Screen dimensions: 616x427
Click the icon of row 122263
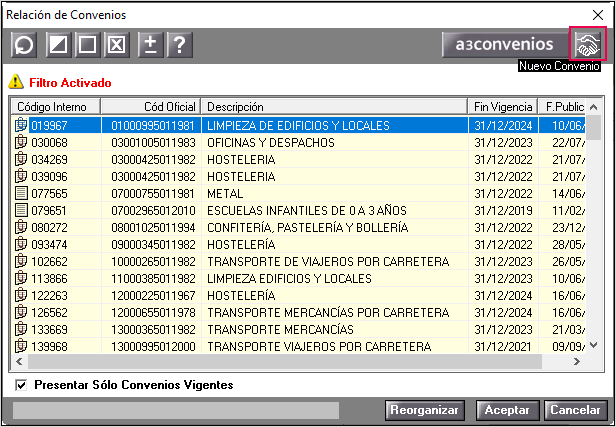click(x=21, y=295)
